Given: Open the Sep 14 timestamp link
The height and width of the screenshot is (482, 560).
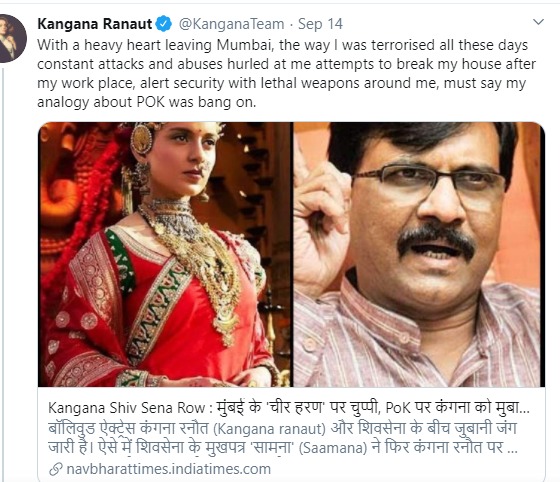Looking at the screenshot, I should (x=320, y=24).
